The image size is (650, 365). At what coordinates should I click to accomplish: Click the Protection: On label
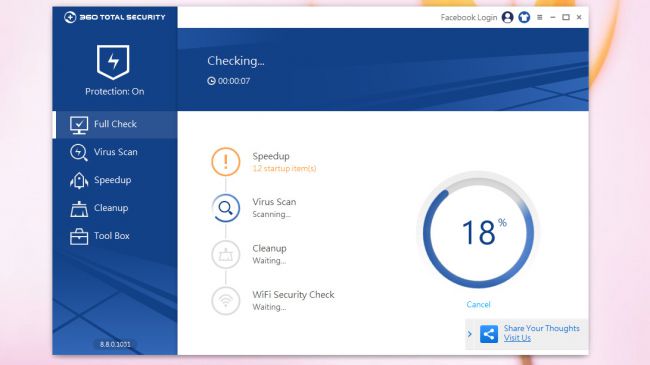point(115,91)
